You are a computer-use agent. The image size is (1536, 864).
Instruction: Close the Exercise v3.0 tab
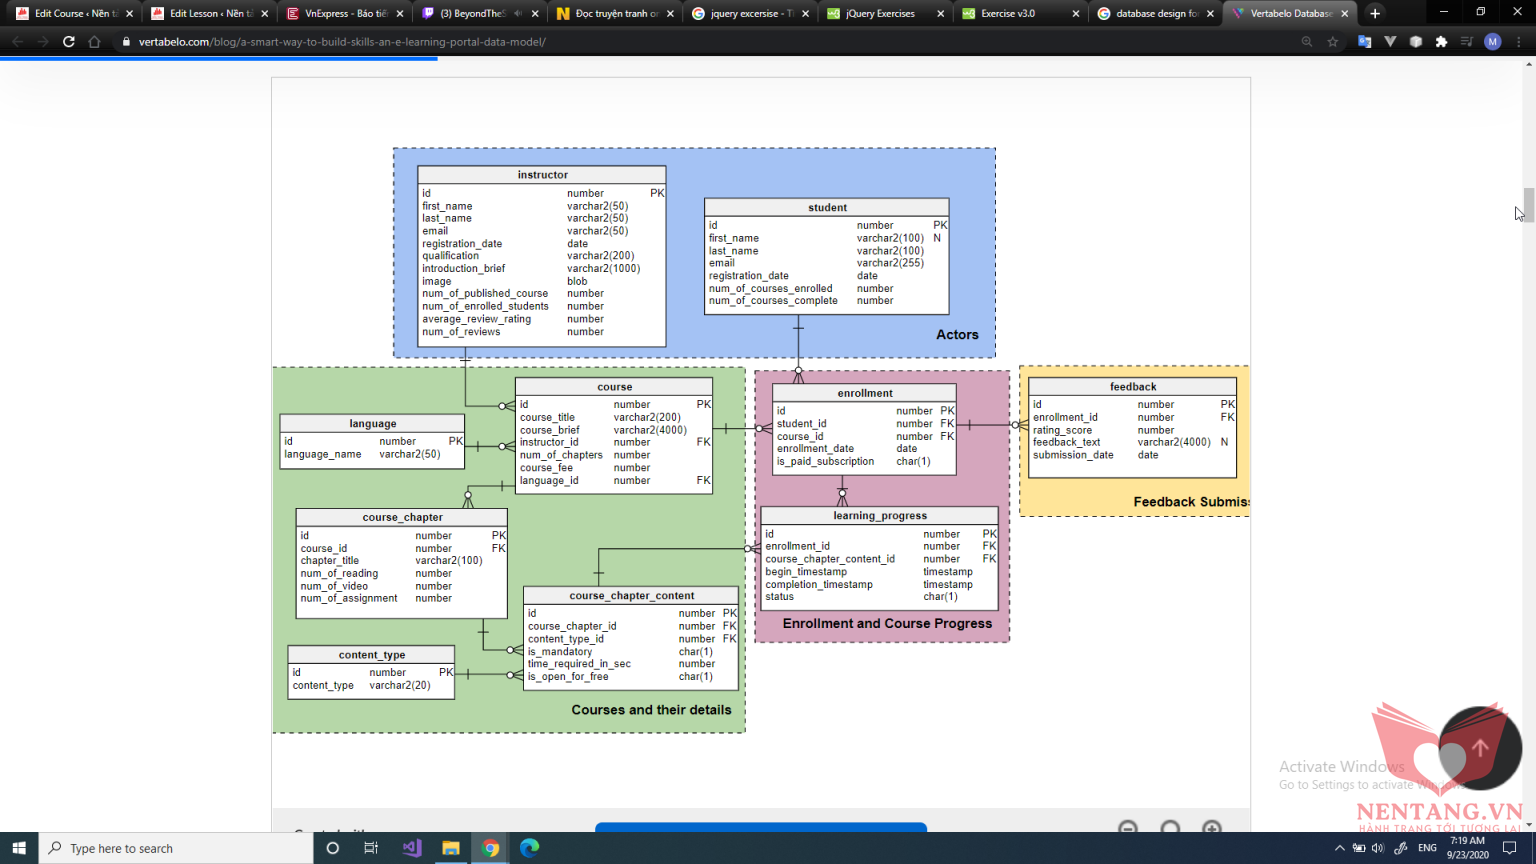click(x=1076, y=14)
